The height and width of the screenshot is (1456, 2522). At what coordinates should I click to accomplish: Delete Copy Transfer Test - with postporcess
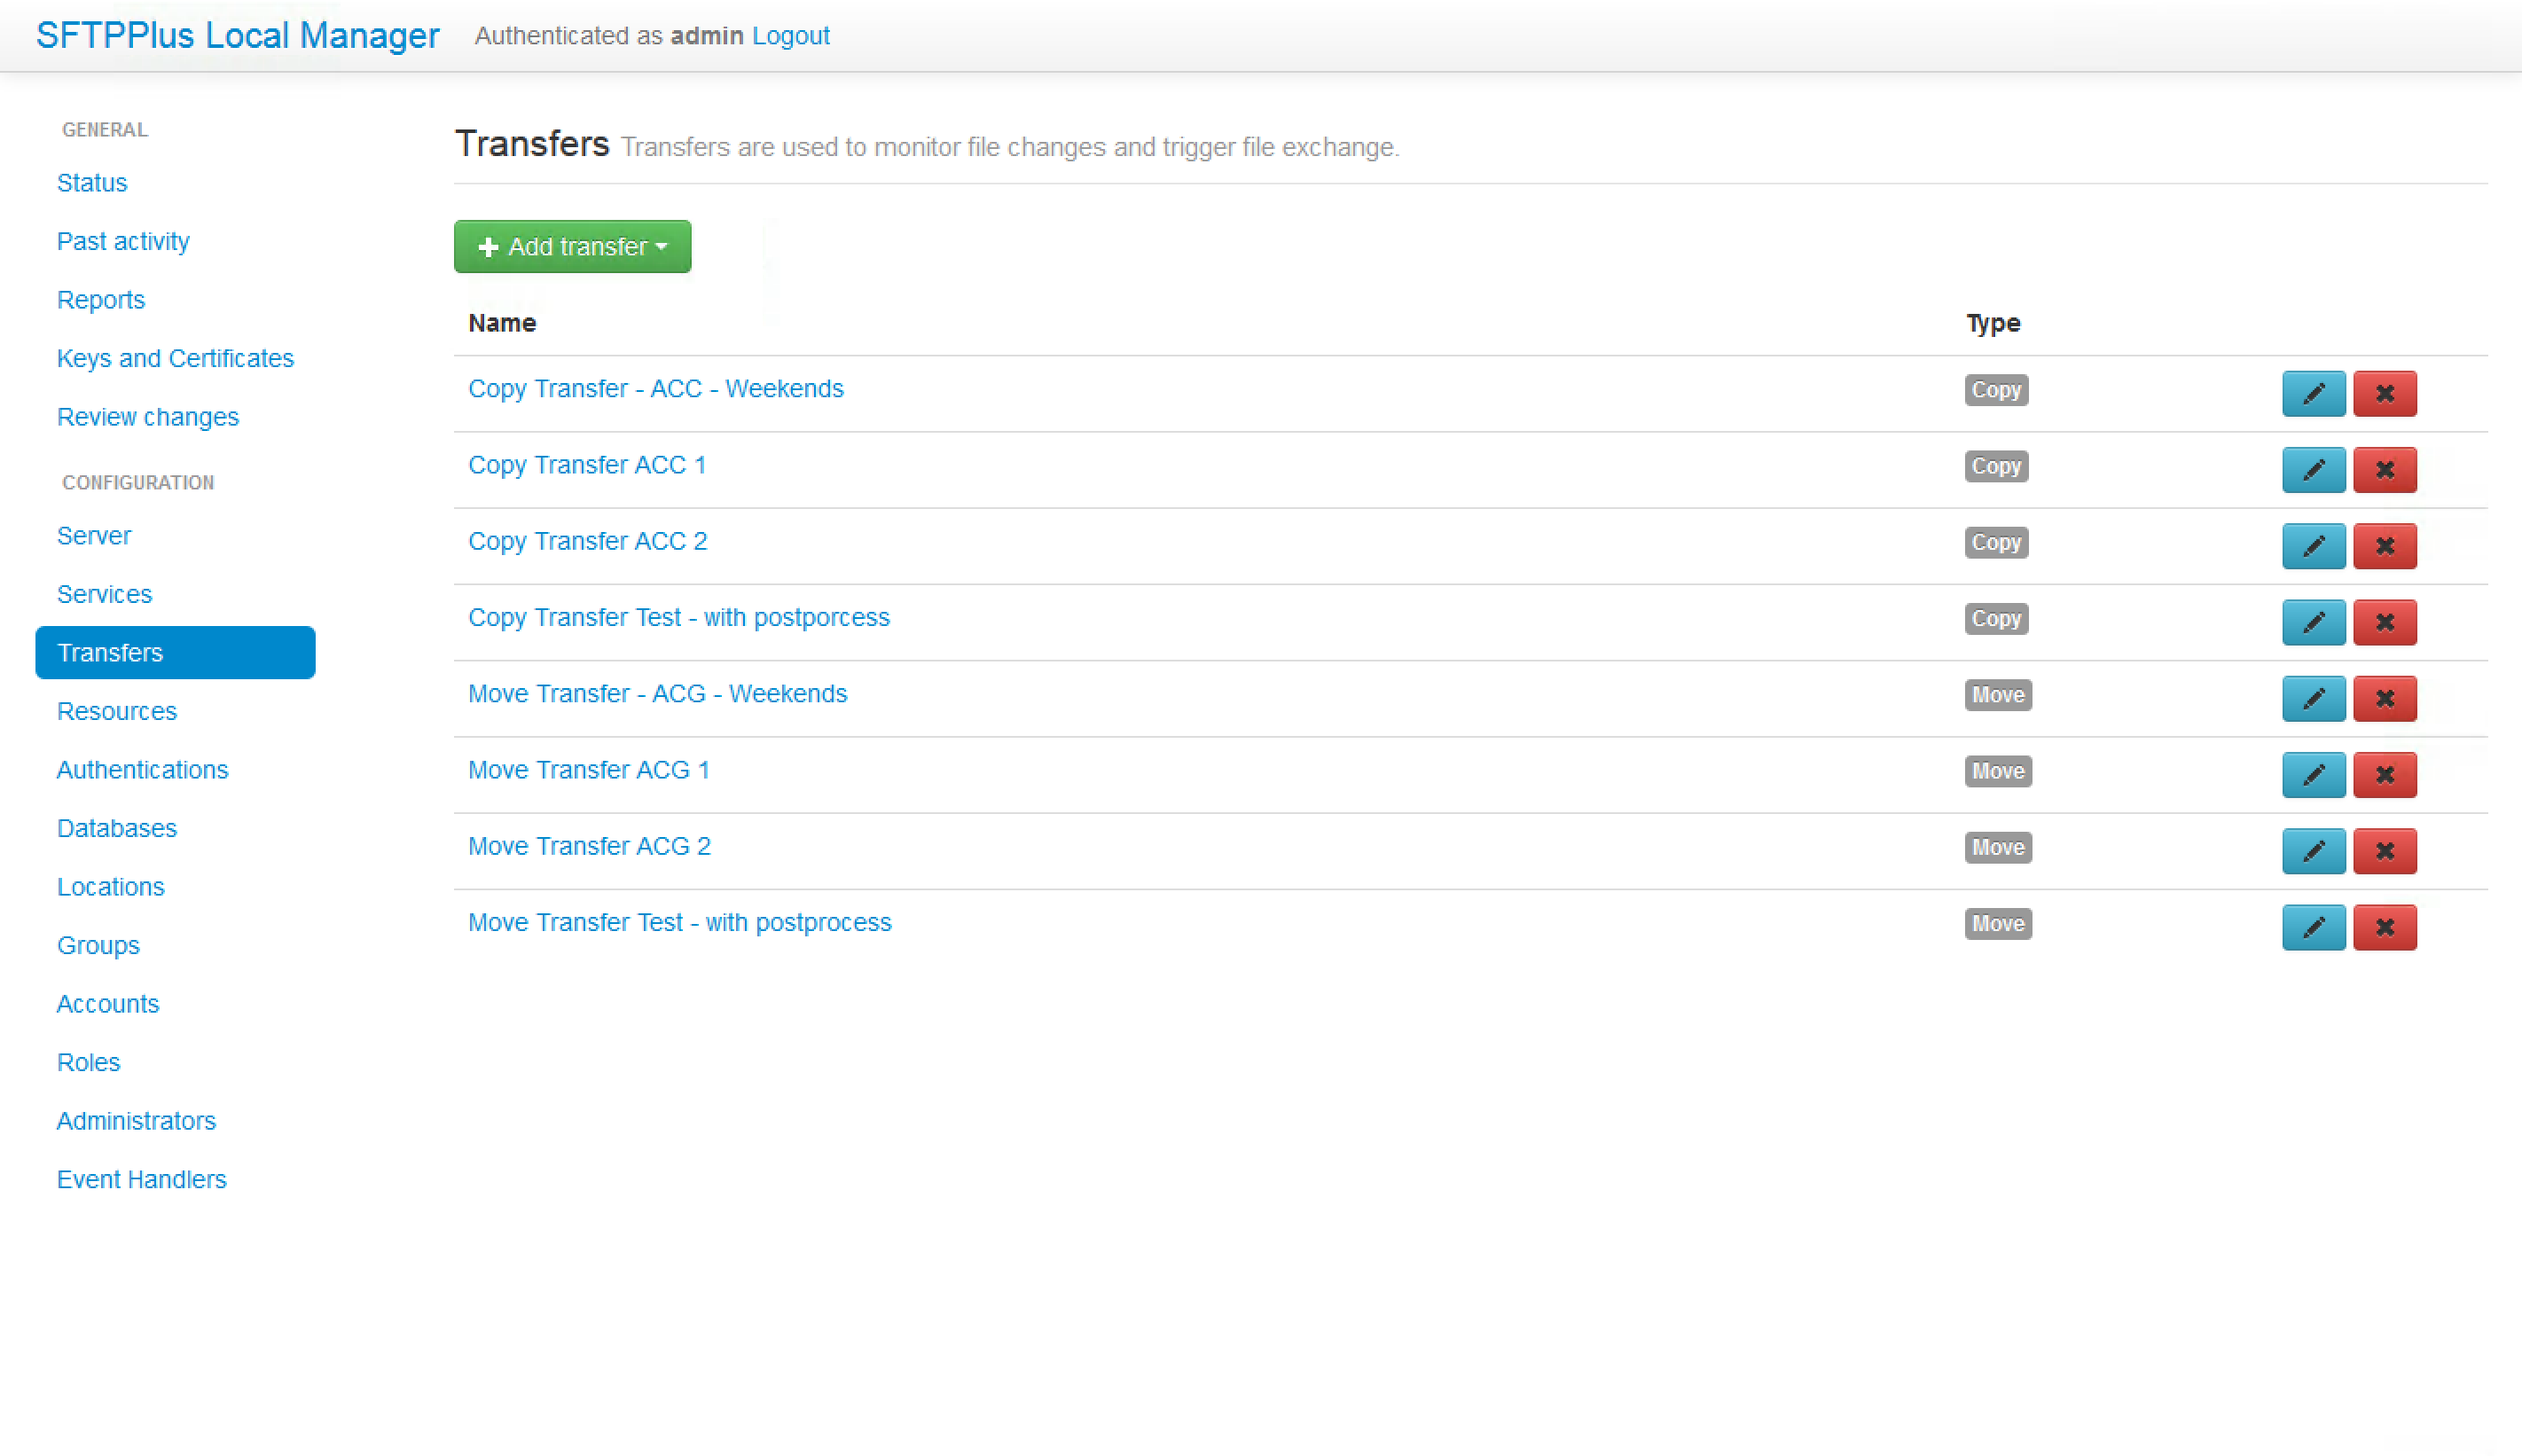[2384, 622]
